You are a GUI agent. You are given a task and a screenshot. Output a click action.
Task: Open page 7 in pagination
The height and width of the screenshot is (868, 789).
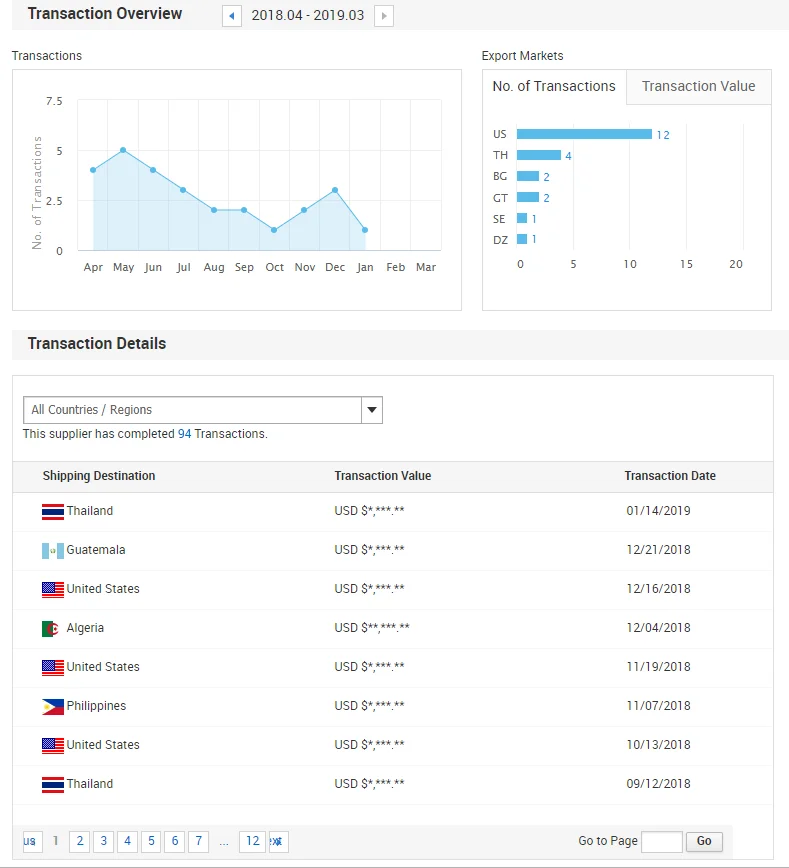[x=199, y=842]
